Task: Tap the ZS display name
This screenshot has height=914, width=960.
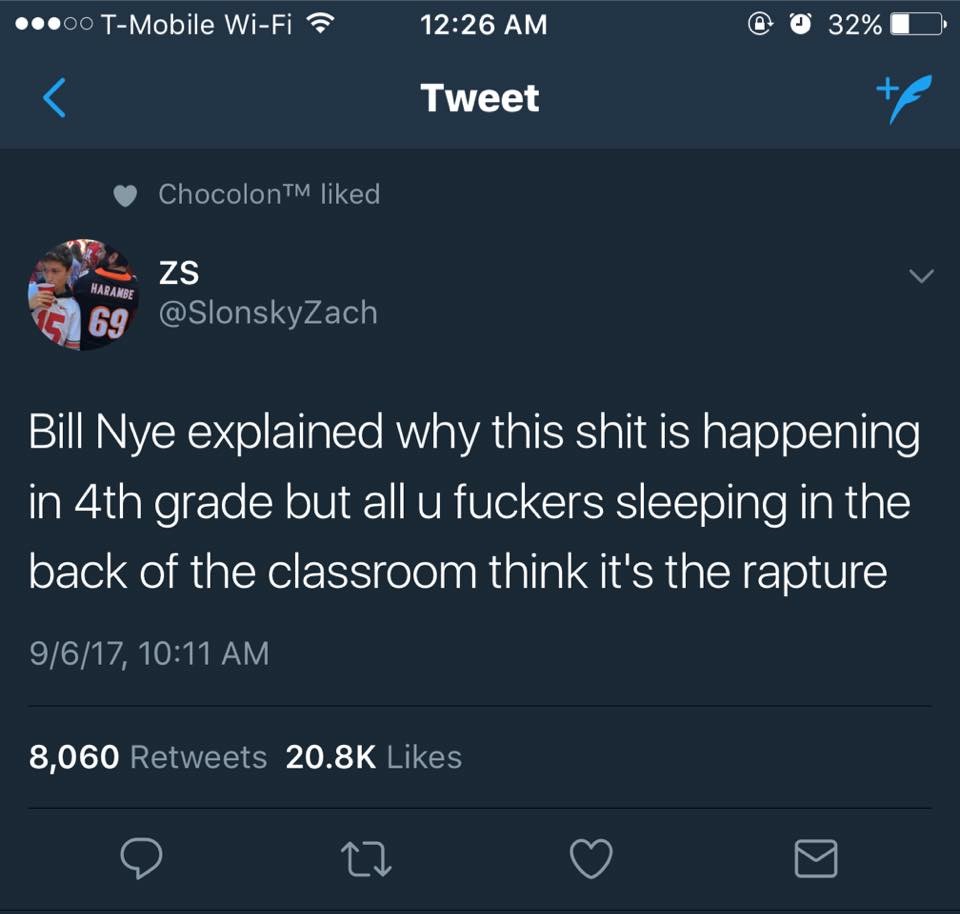Action: click(179, 272)
